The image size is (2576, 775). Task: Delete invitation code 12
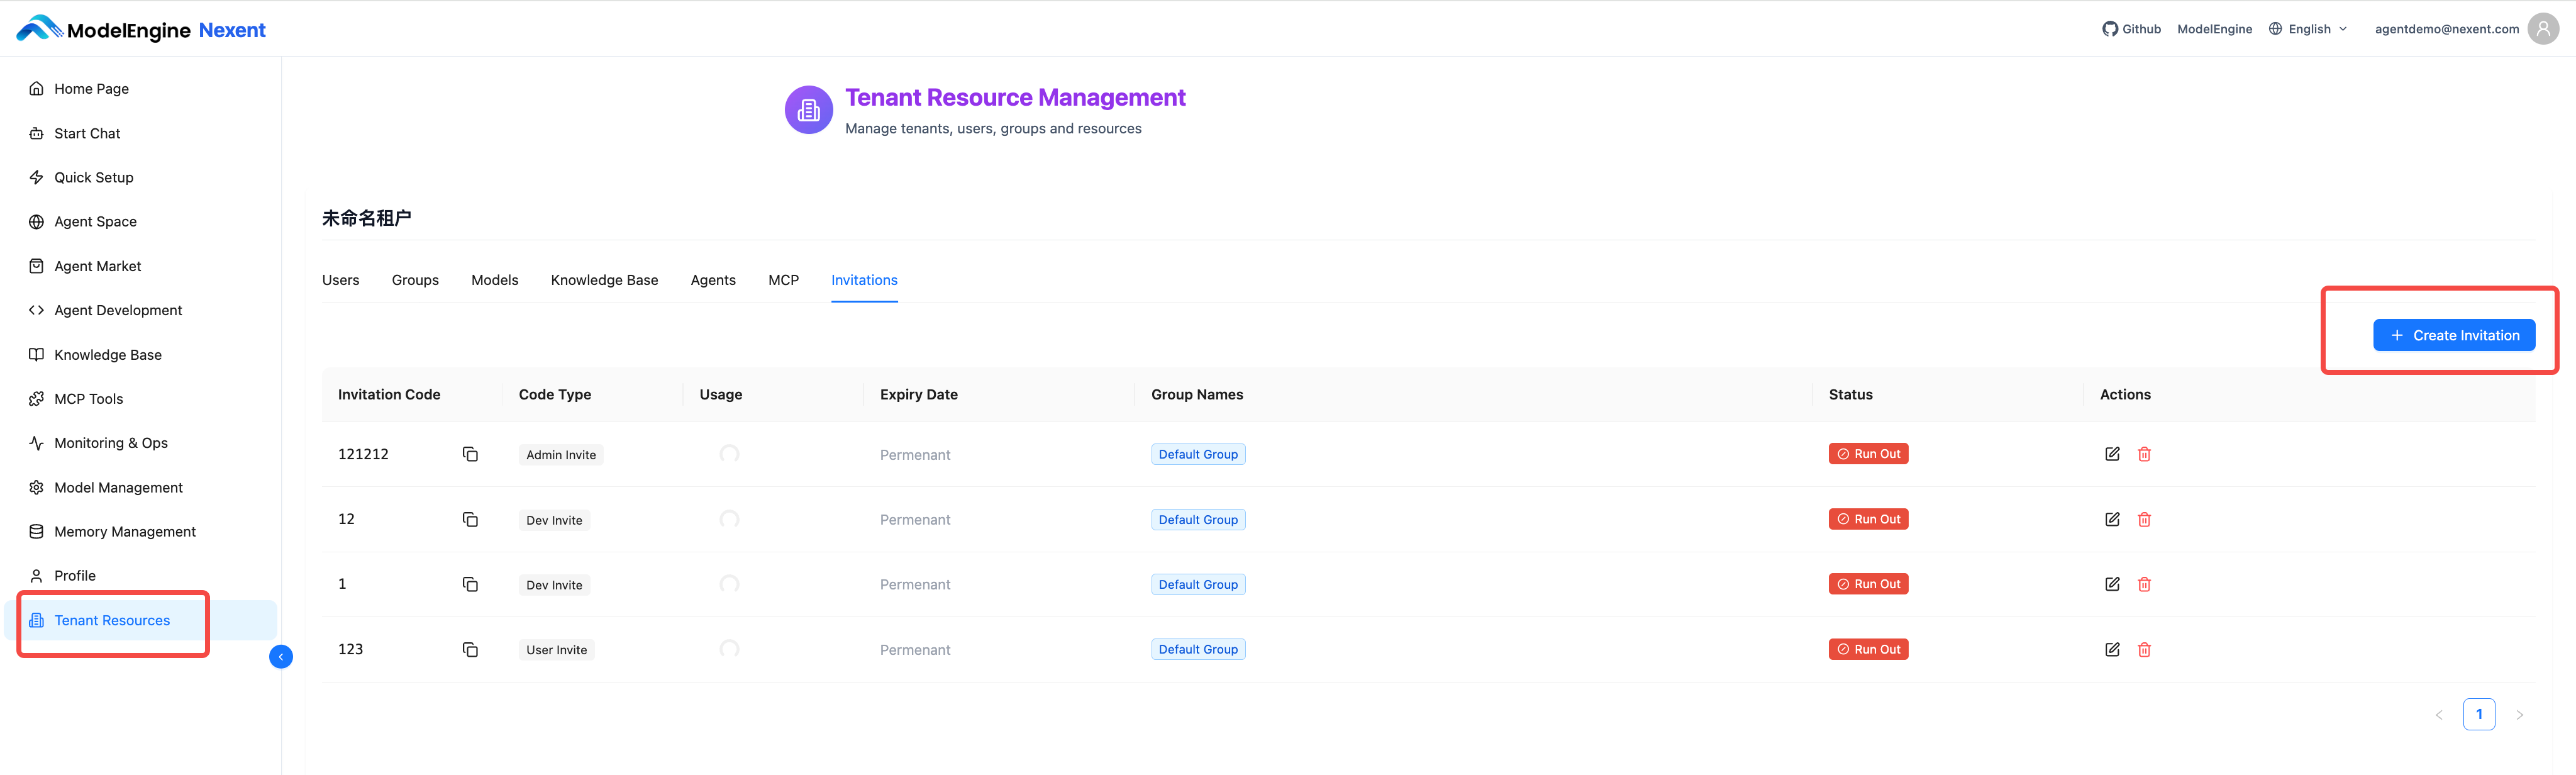2144,520
